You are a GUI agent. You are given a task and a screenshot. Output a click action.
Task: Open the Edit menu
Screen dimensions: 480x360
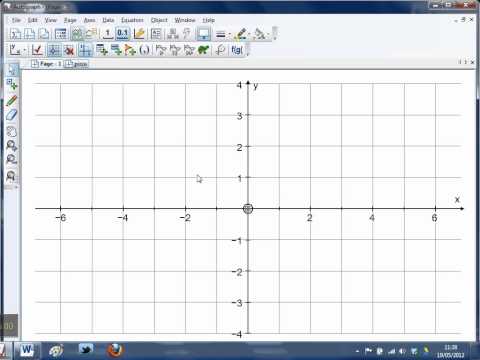[x=32, y=20]
